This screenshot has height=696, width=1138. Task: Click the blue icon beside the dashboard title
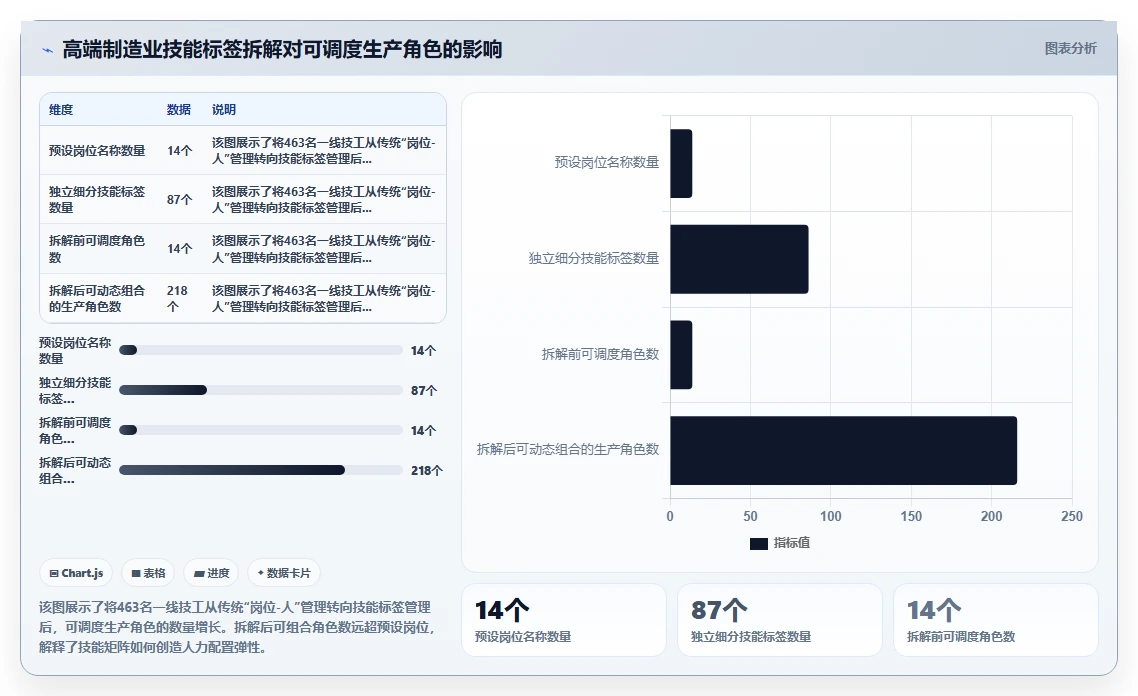point(48,50)
